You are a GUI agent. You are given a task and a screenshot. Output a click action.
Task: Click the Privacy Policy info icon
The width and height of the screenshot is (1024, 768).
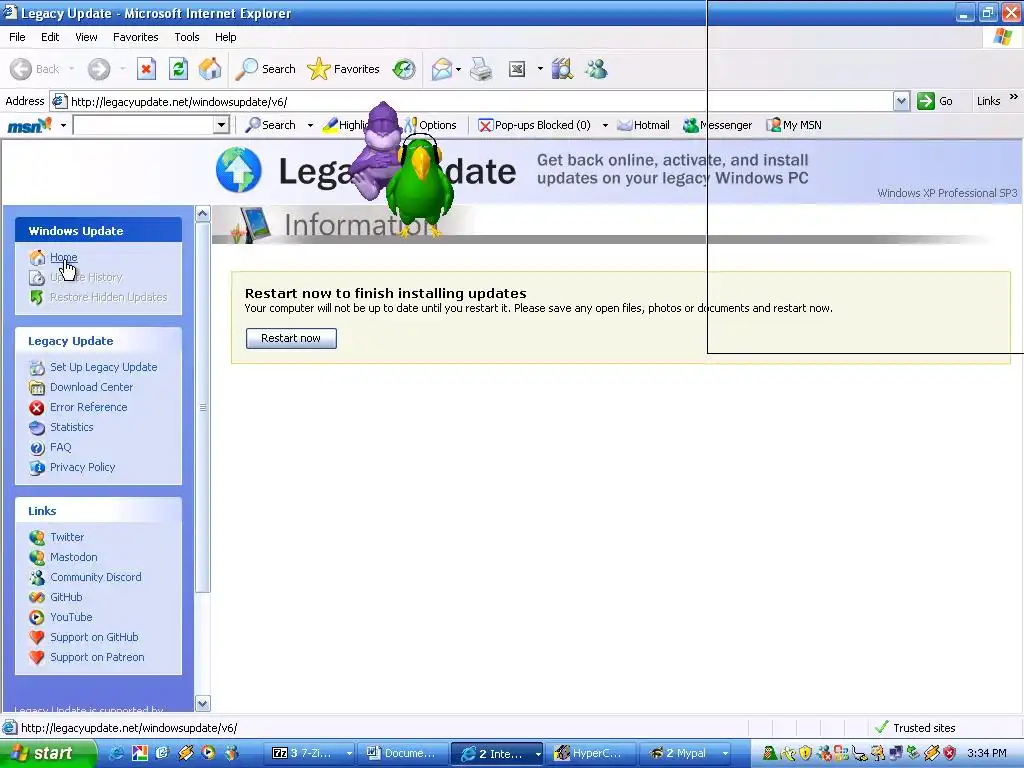(37, 468)
